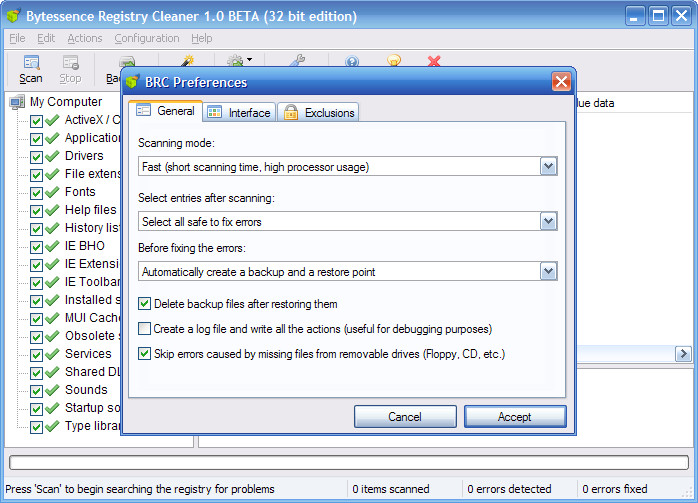Select the History list tree item

point(93,228)
